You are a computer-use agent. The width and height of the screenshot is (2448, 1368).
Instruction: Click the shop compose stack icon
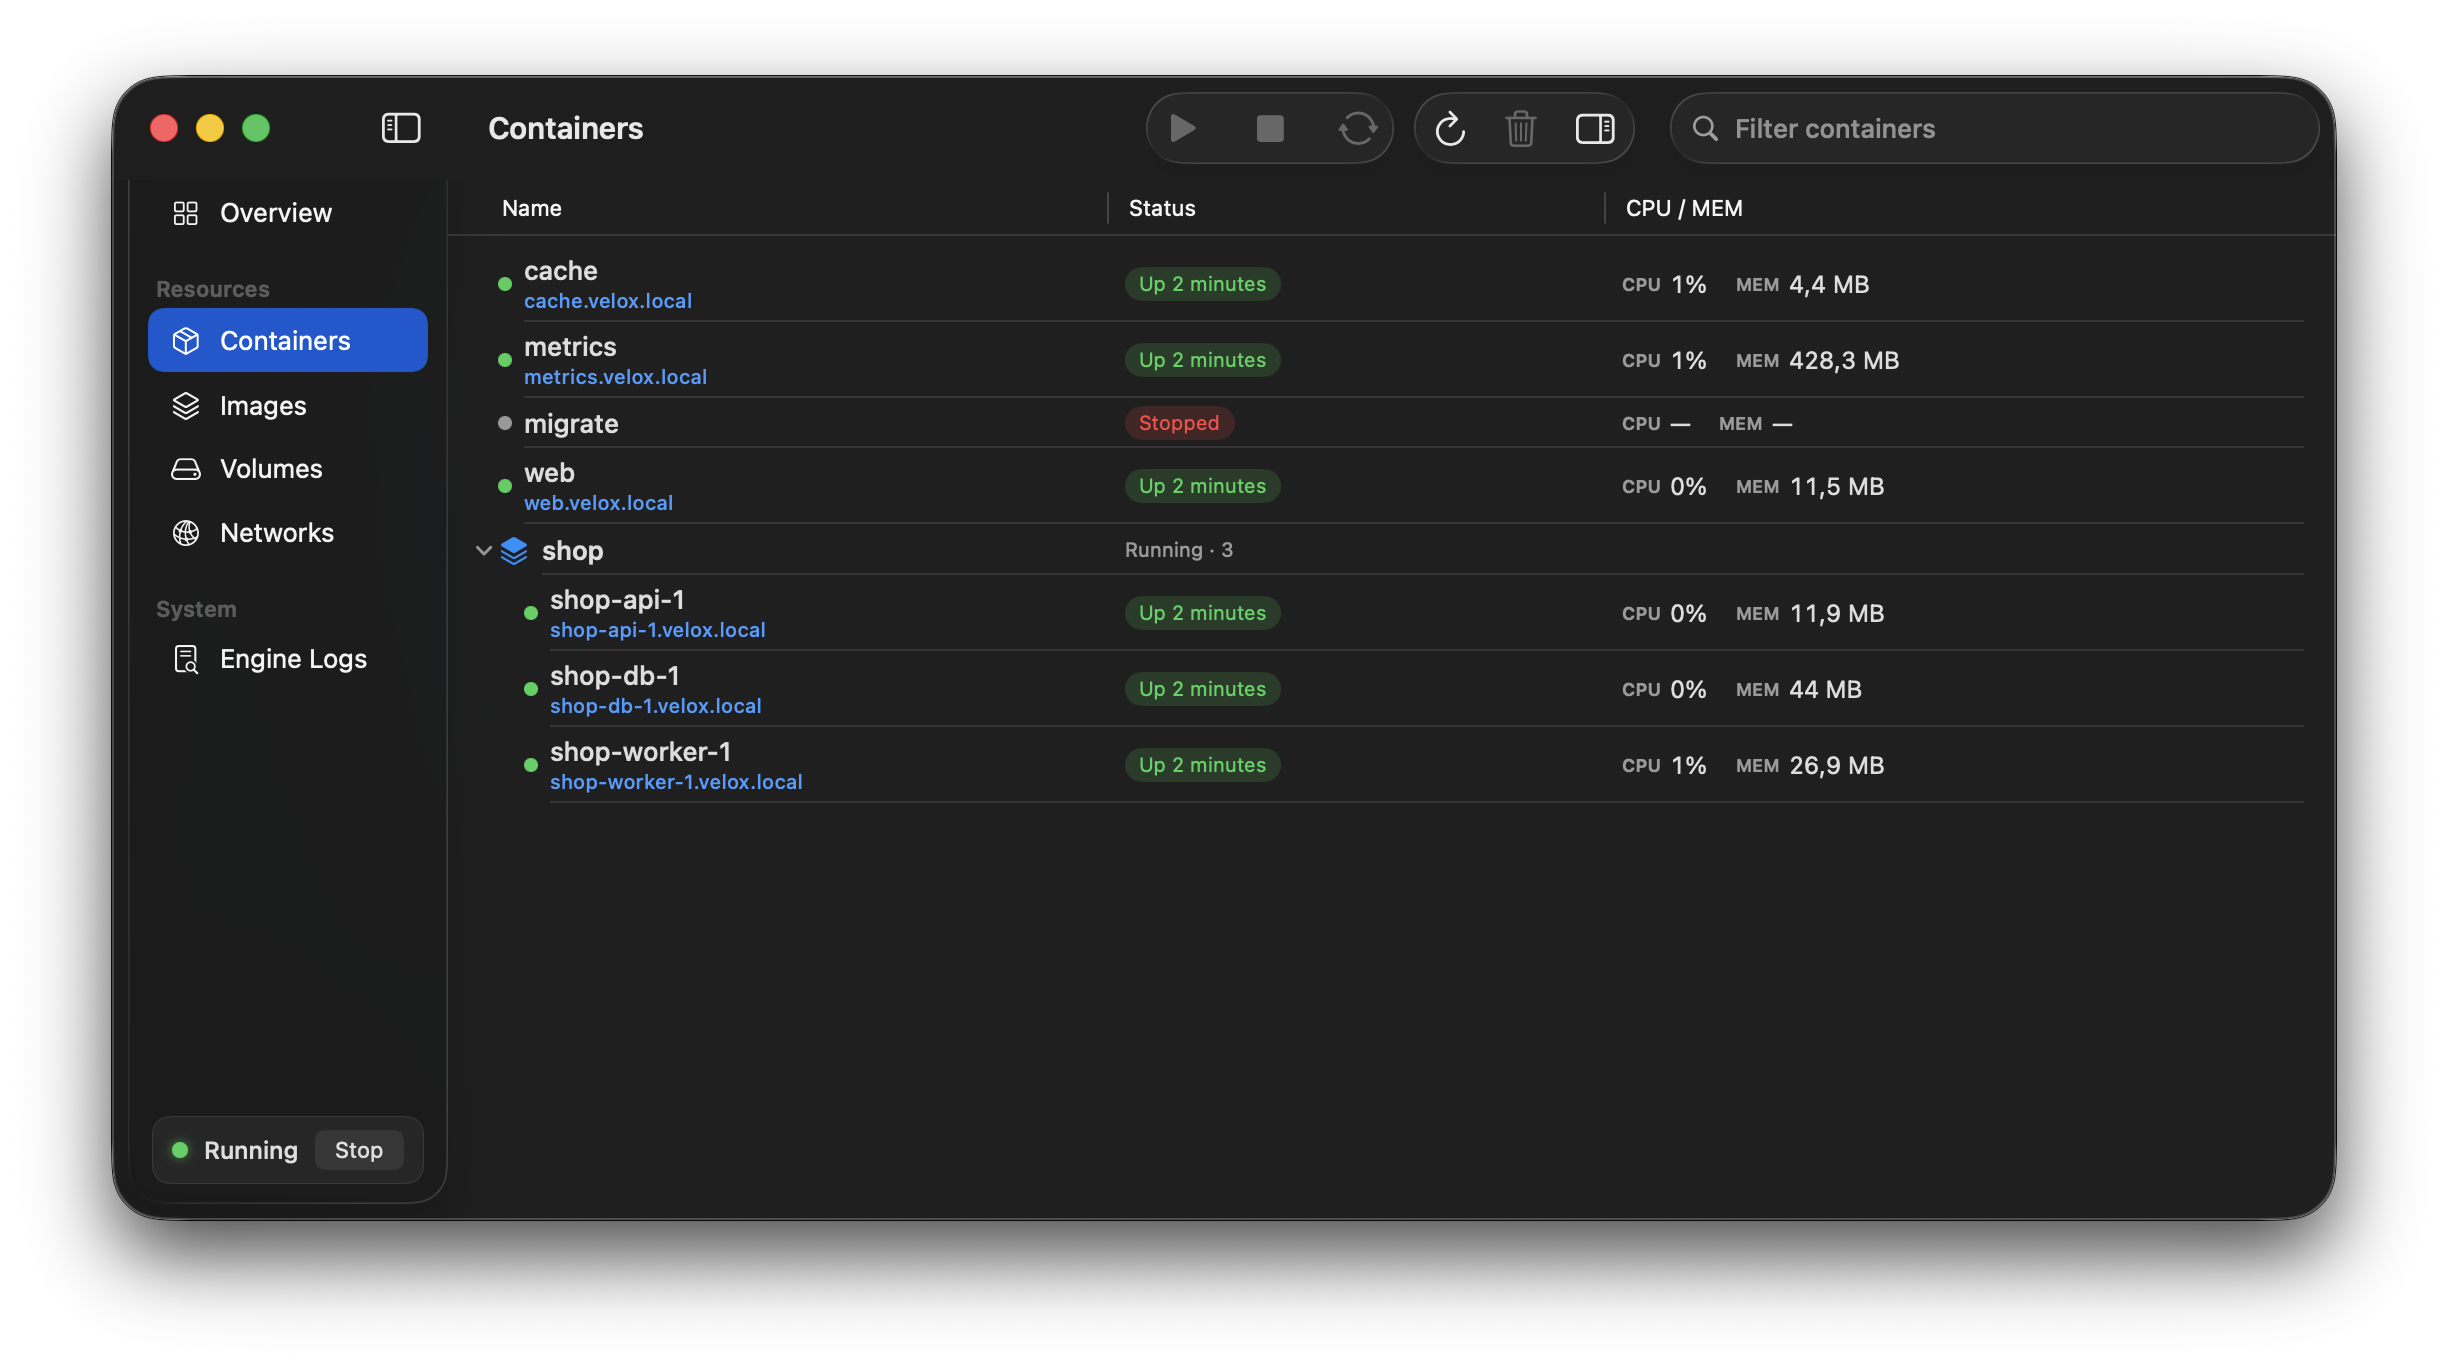pos(514,551)
